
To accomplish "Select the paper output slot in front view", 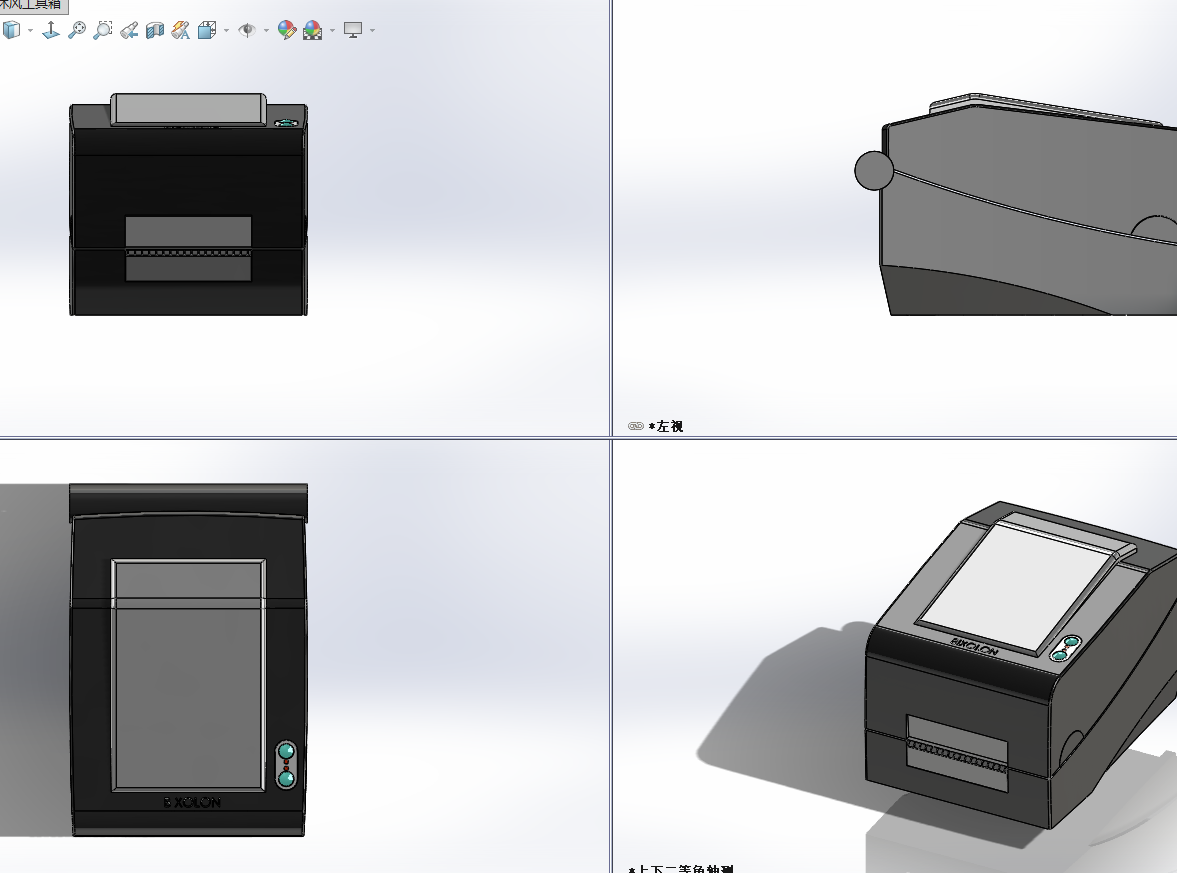I will coord(188,249).
